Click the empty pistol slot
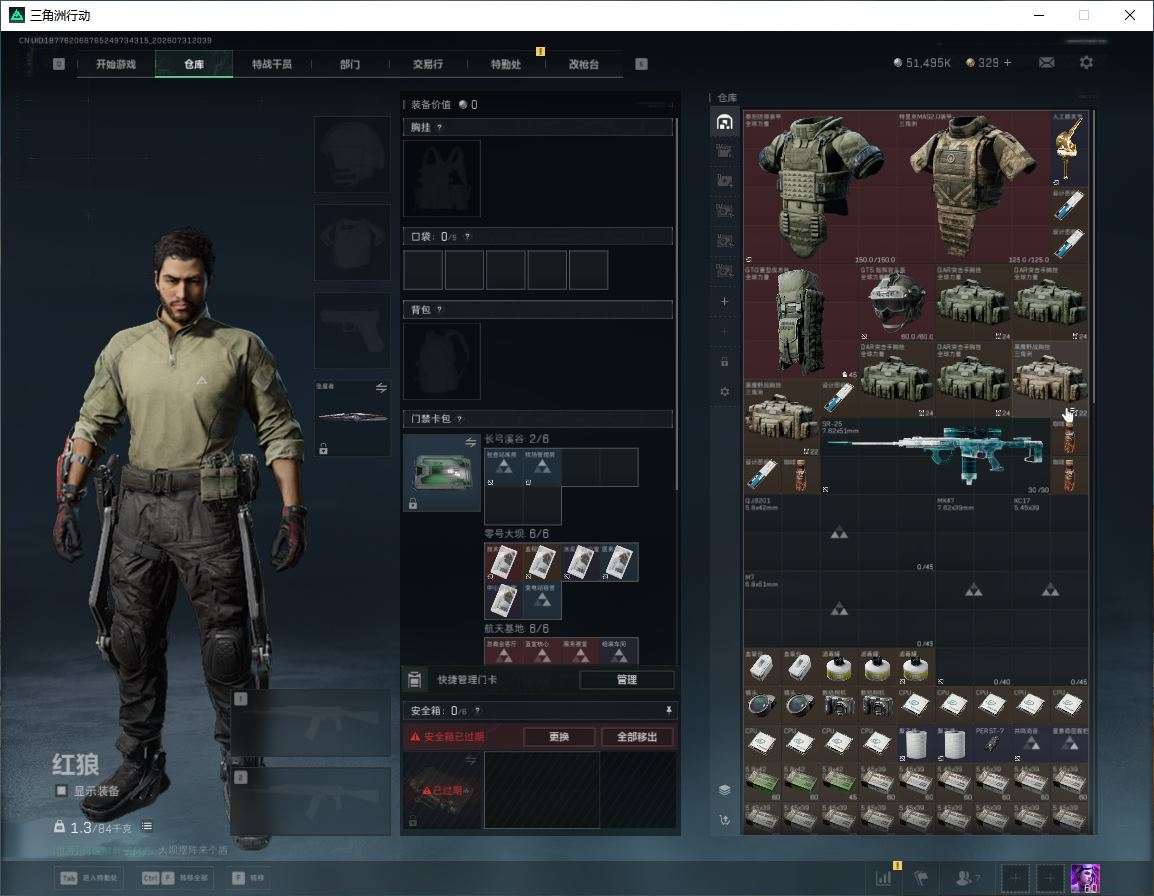Image resolution: width=1154 pixels, height=896 pixels. [352, 331]
